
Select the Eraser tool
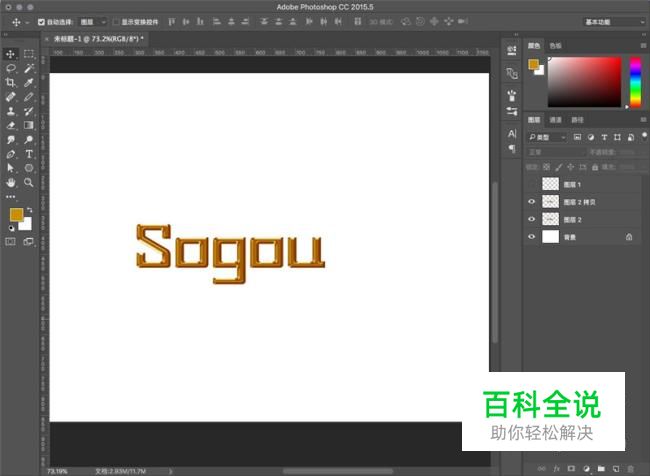[x=10, y=125]
